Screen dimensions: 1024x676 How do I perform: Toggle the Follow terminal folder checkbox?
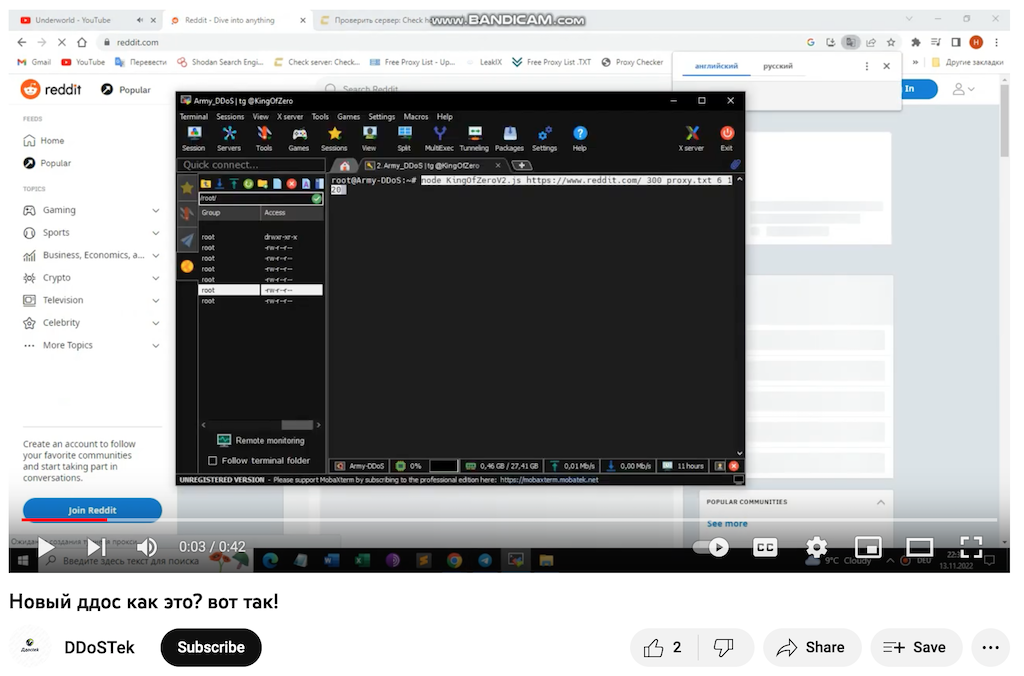tap(212, 460)
